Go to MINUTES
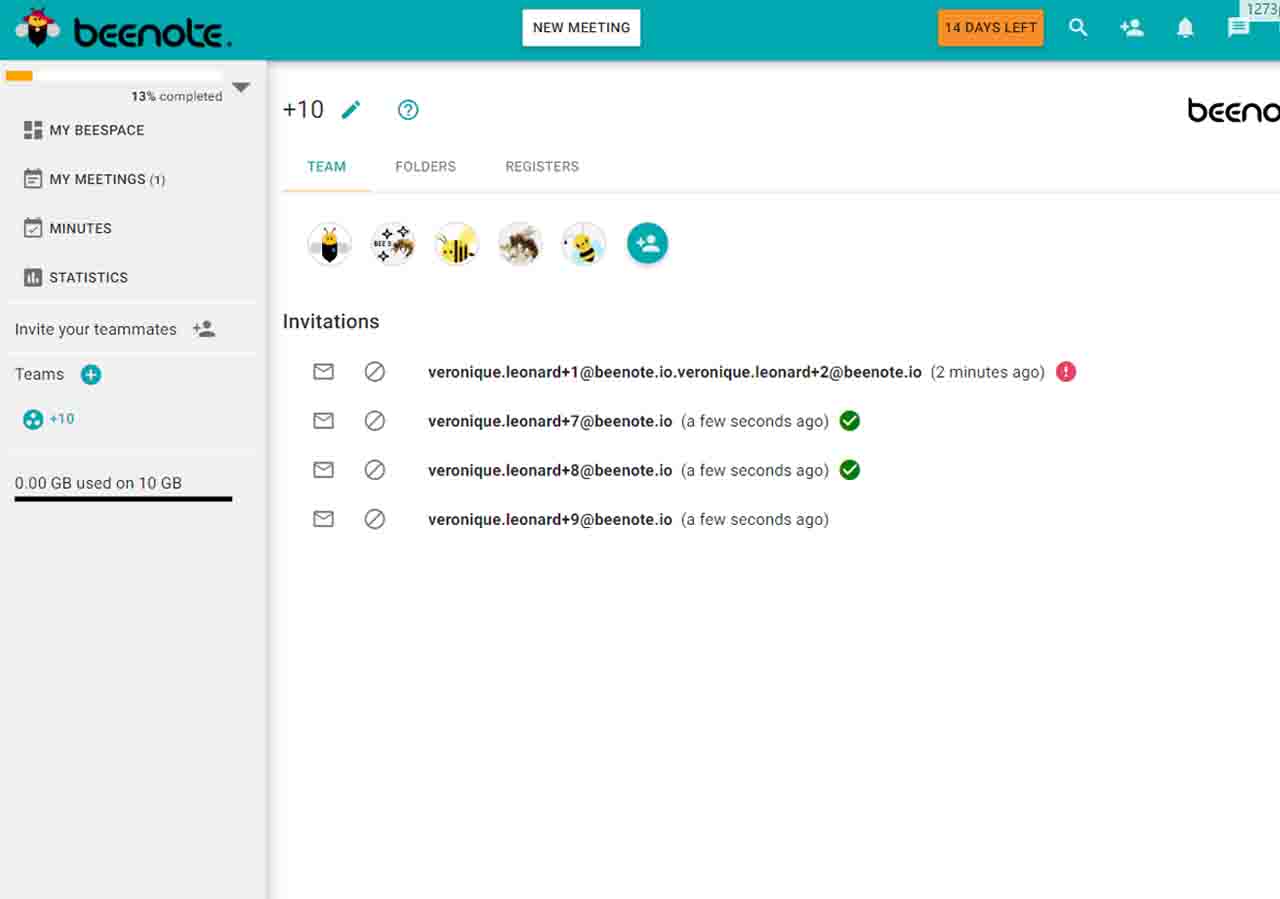The image size is (1280, 899). click(67, 228)
